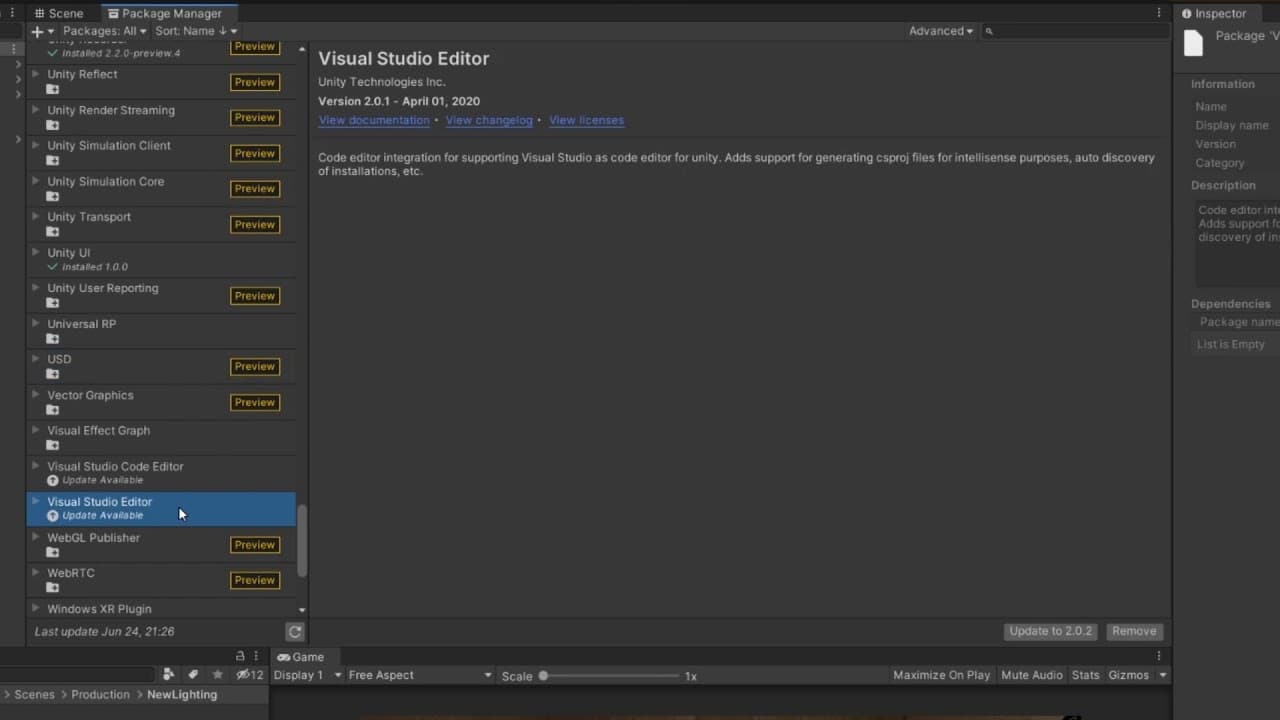Click the folder-plus icon under Unity Transport

[53, 231]
